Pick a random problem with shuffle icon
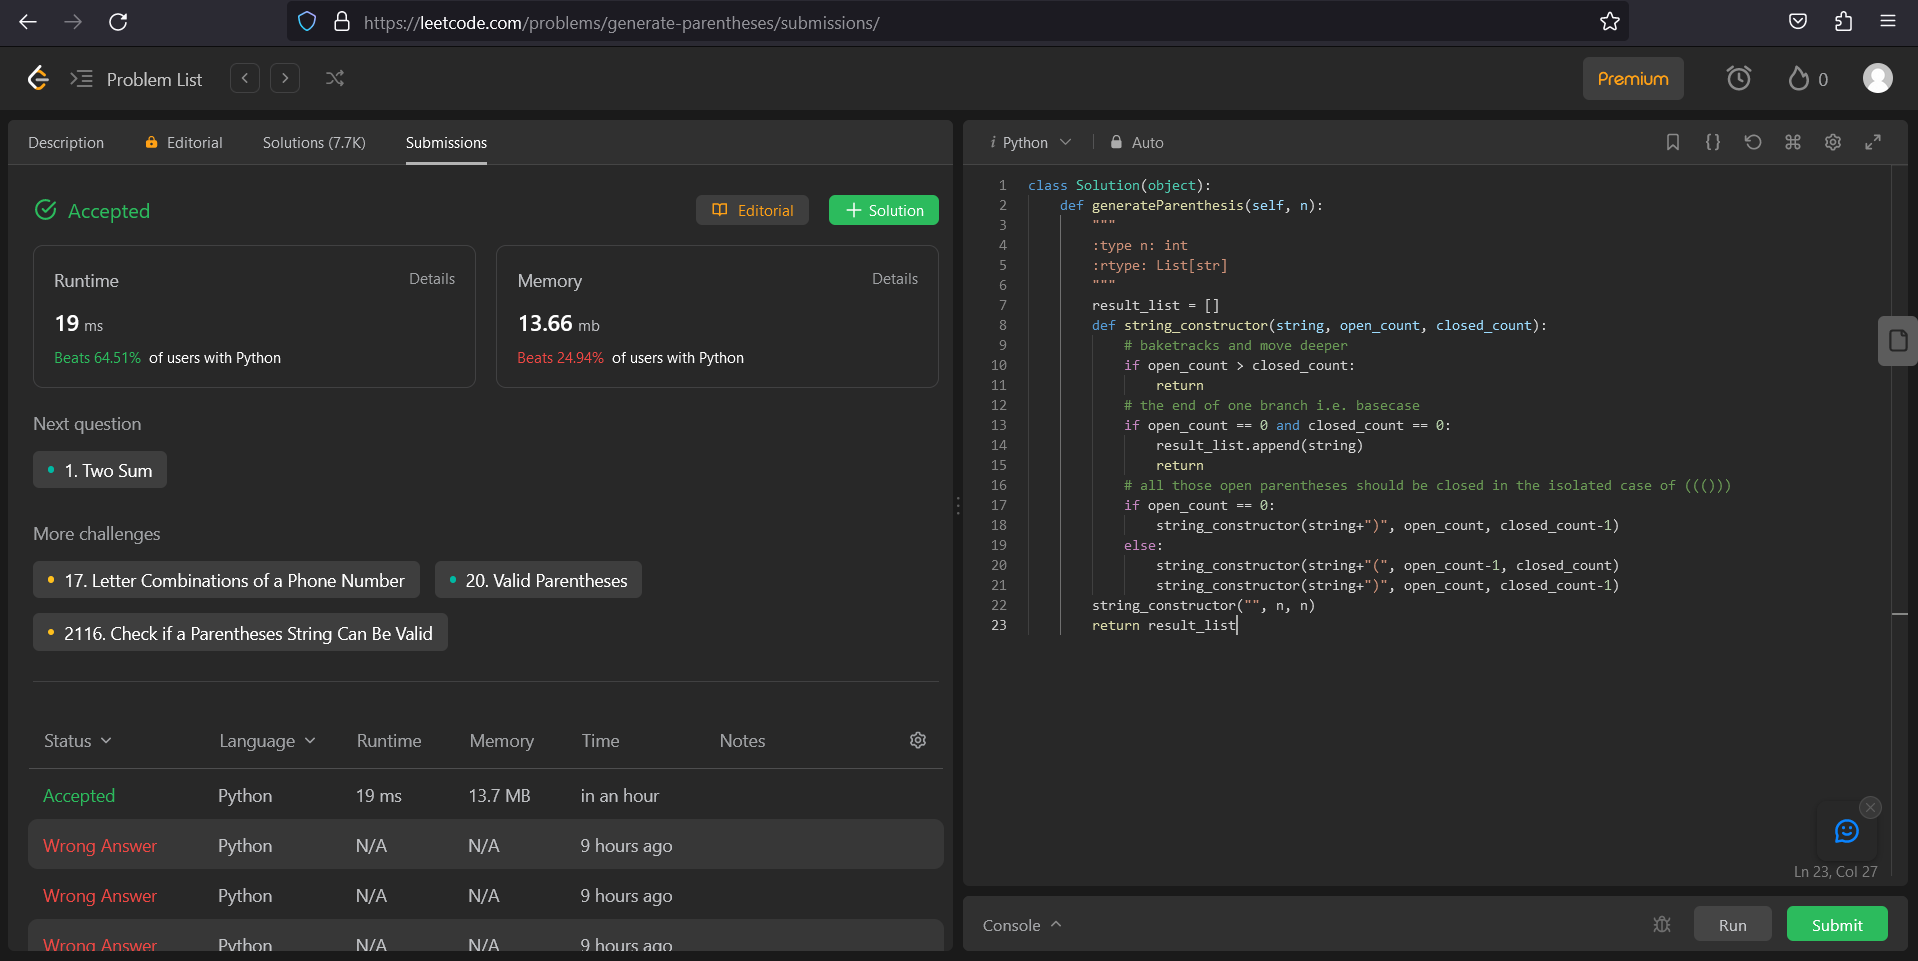The height and width of the screenshot is (961, 1918). point(334,78)
